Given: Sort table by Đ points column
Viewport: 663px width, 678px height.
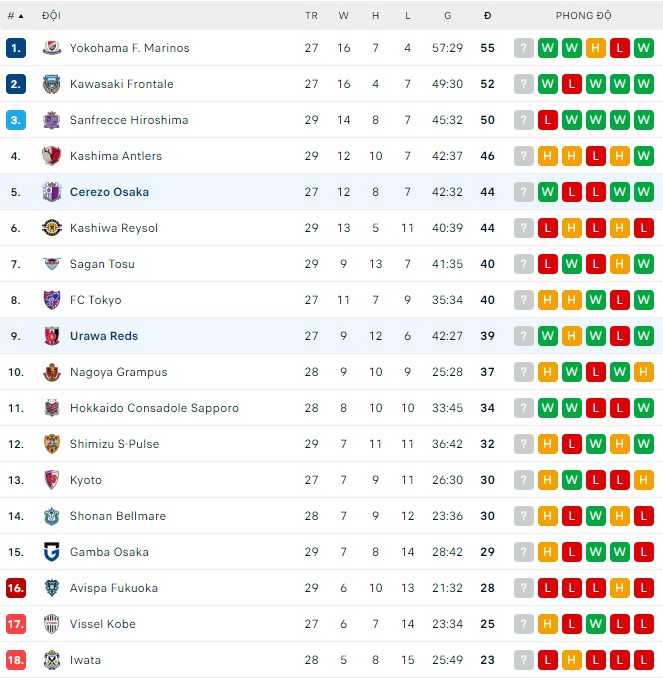Looking at the screenshot, I should 487,16.
